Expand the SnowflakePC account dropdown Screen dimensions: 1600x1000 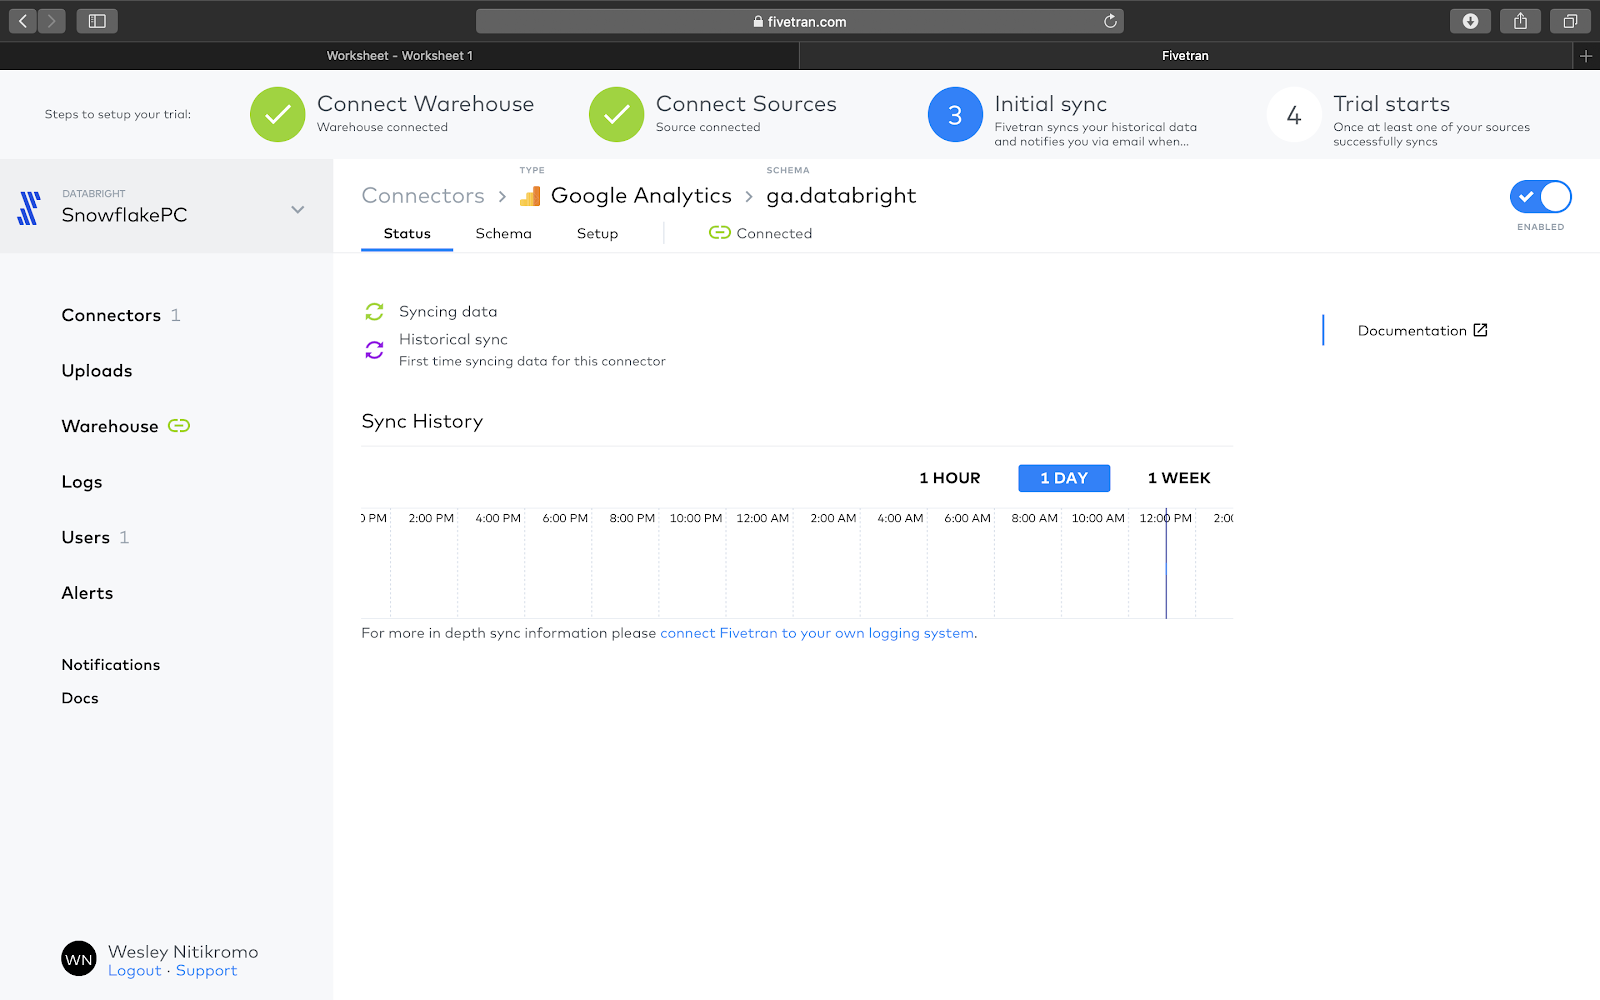click(x=297, y=209)
